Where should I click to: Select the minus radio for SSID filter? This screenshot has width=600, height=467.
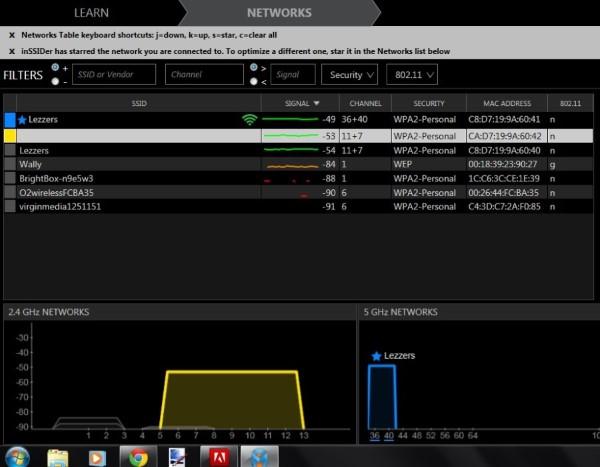click(54, 80)
